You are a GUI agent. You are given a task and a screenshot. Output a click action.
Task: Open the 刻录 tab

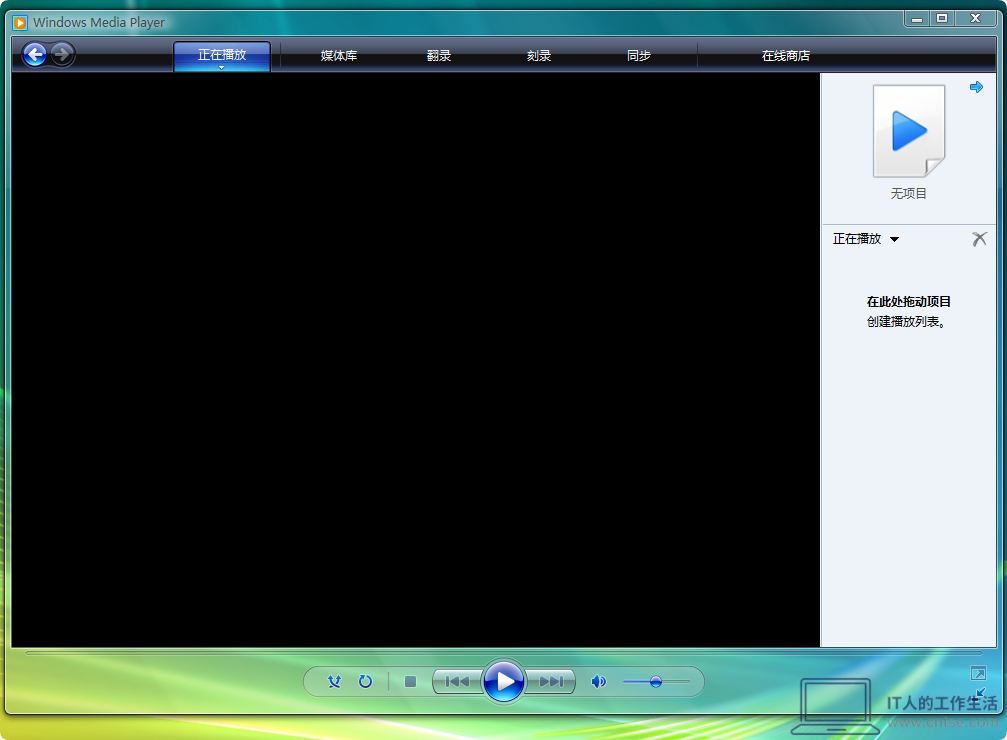pos(539,56)
